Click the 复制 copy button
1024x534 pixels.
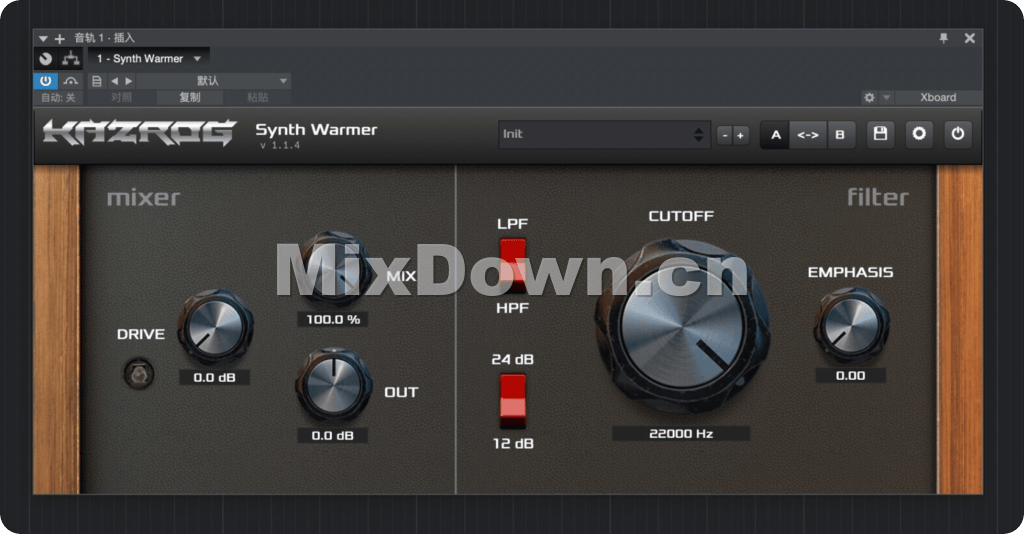point(189,98)
